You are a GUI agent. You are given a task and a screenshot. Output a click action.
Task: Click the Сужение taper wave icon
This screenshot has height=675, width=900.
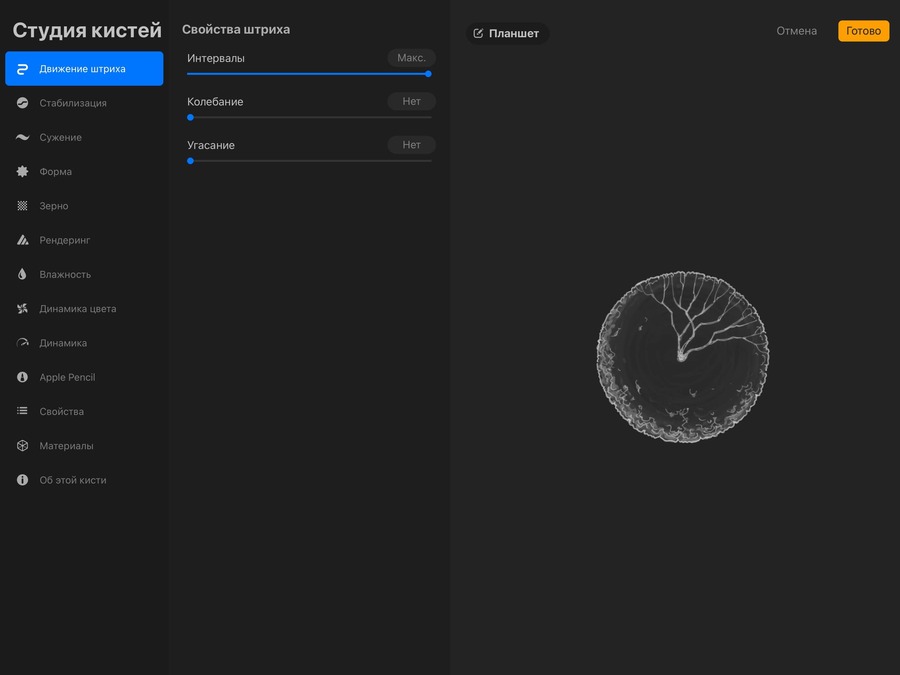pos(22,137)
